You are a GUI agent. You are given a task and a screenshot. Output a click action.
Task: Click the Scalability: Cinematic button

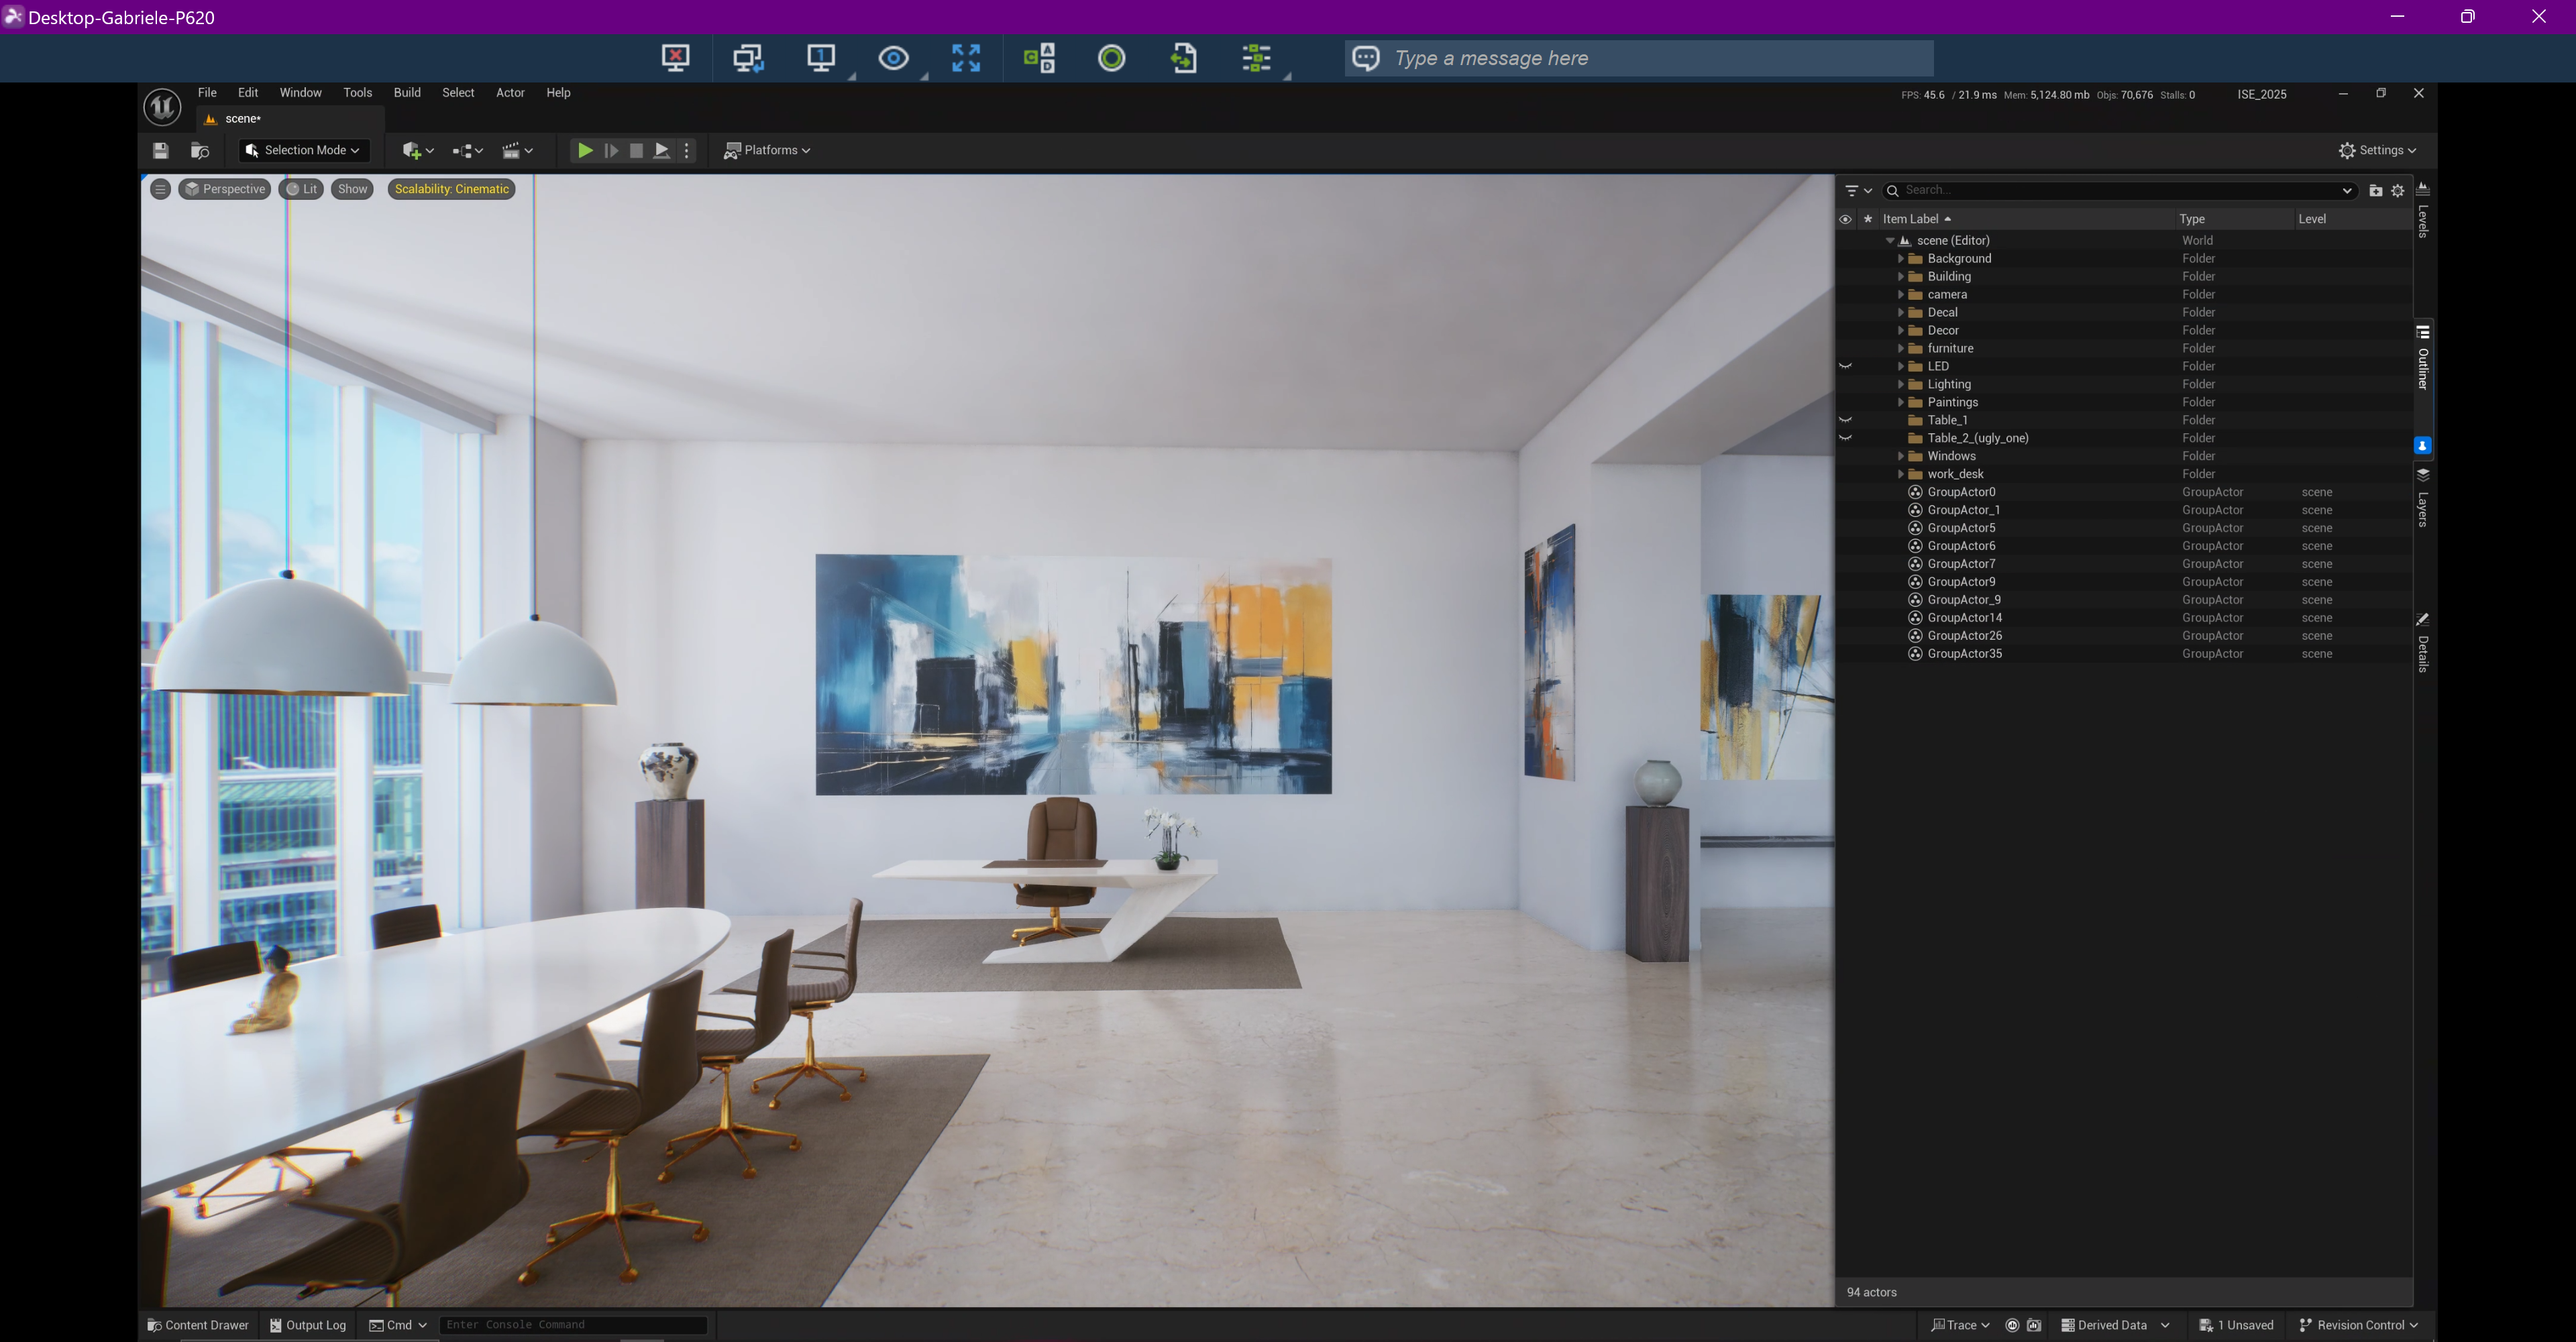(x=451, y=189)
